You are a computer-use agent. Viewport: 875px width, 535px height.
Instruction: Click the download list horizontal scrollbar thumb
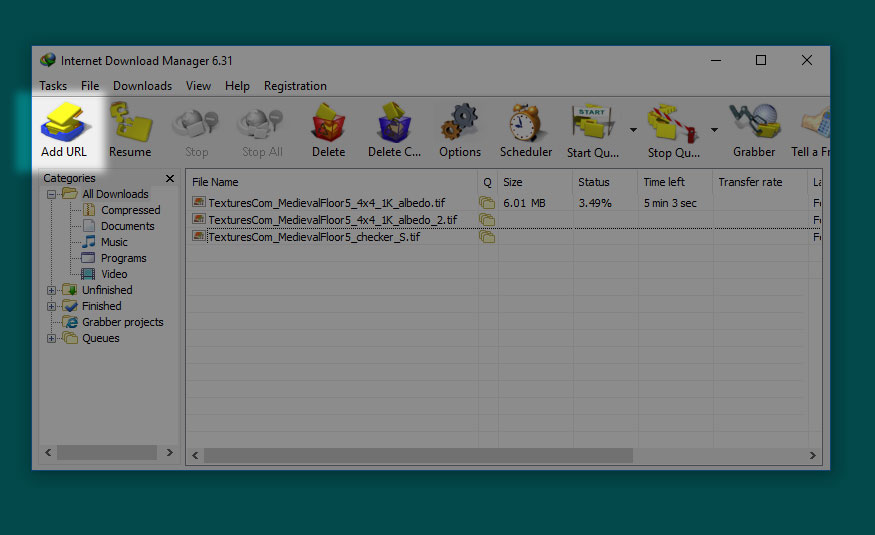419,456
